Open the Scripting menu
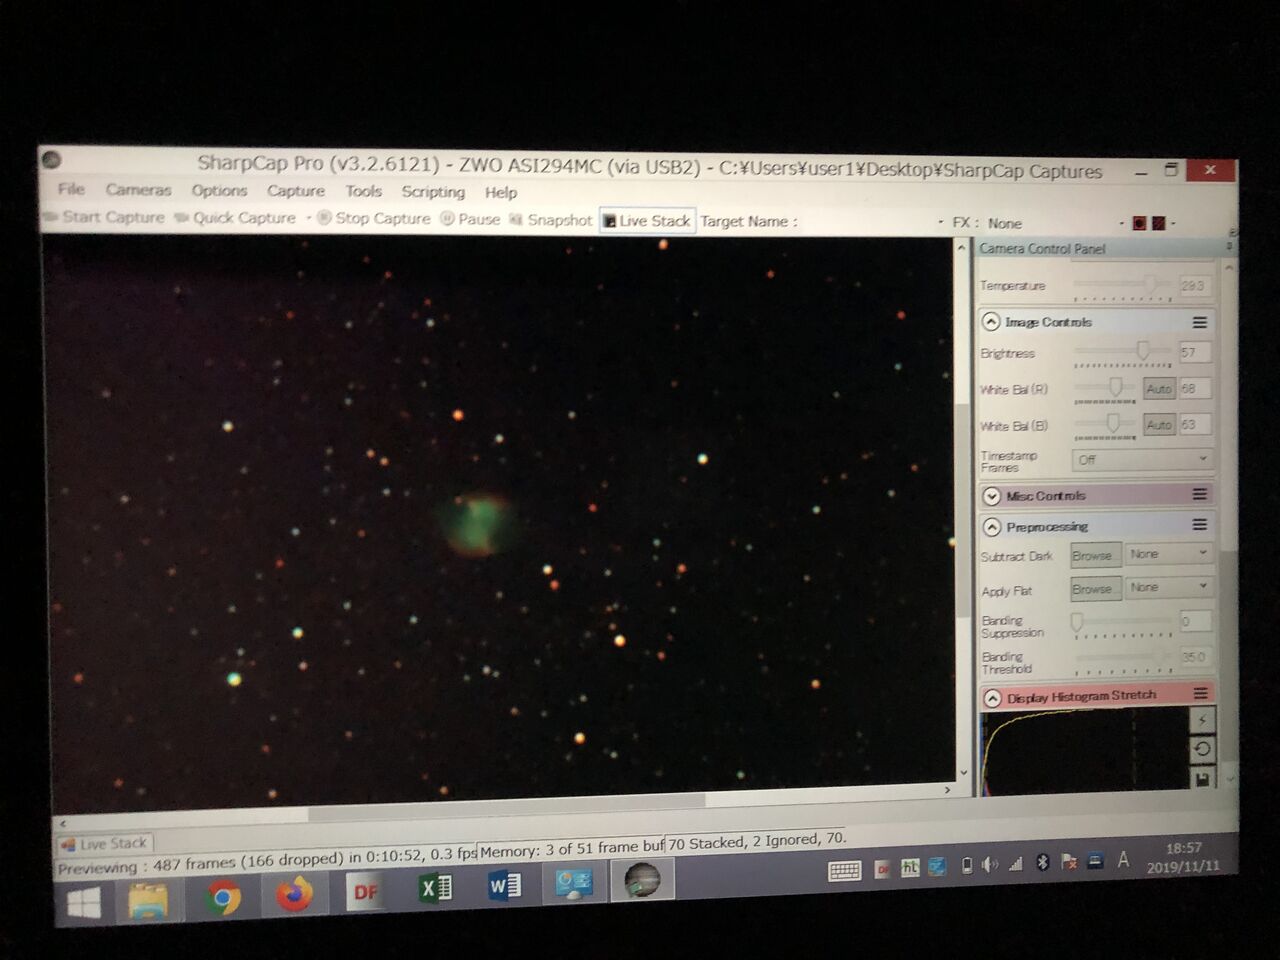 433,192
